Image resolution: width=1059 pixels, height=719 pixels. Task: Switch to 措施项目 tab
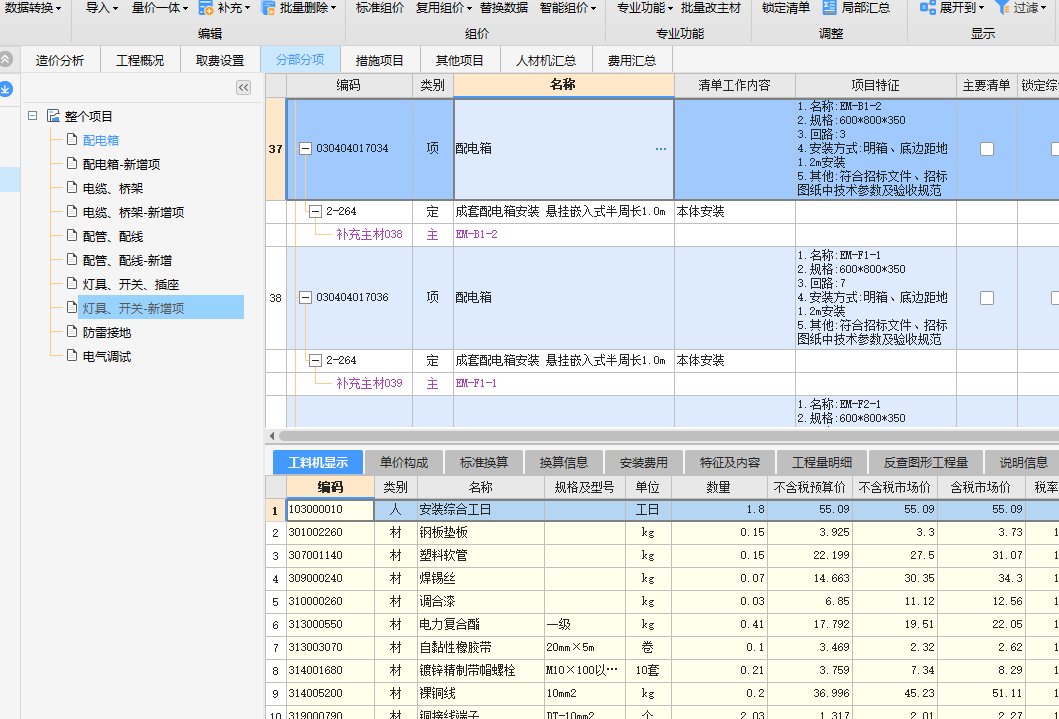point(380,60)
